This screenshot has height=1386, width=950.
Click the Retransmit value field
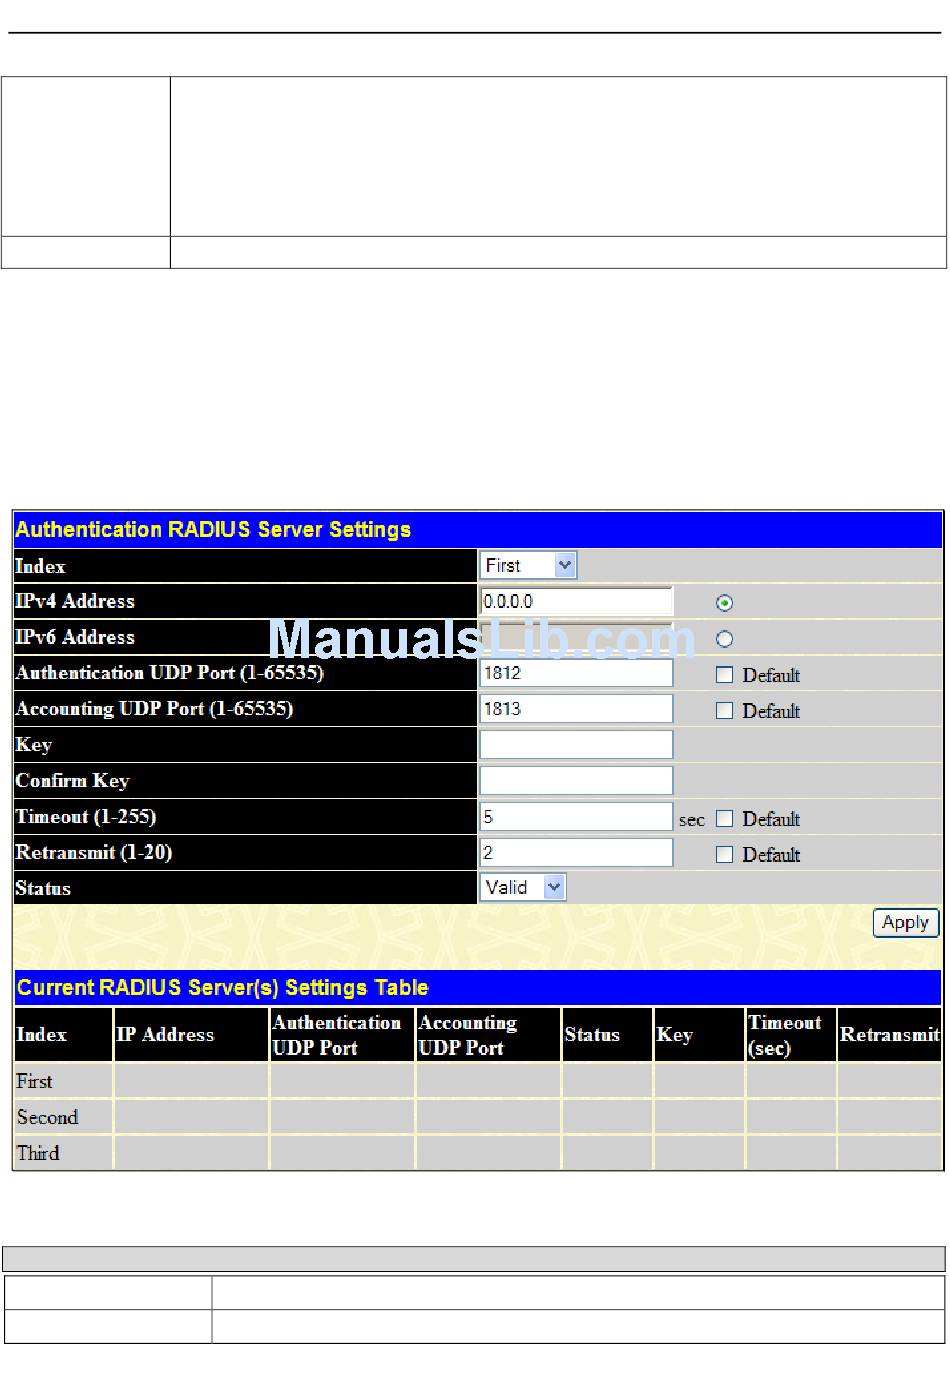(x=576, y=853)
